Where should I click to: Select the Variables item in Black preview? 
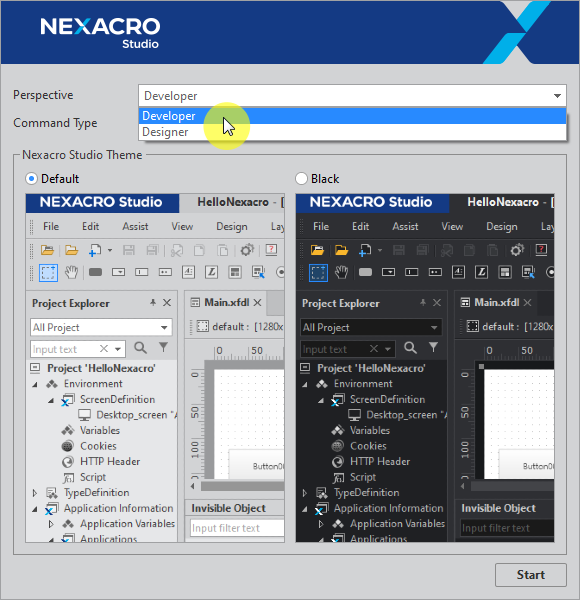click(370, 430)
